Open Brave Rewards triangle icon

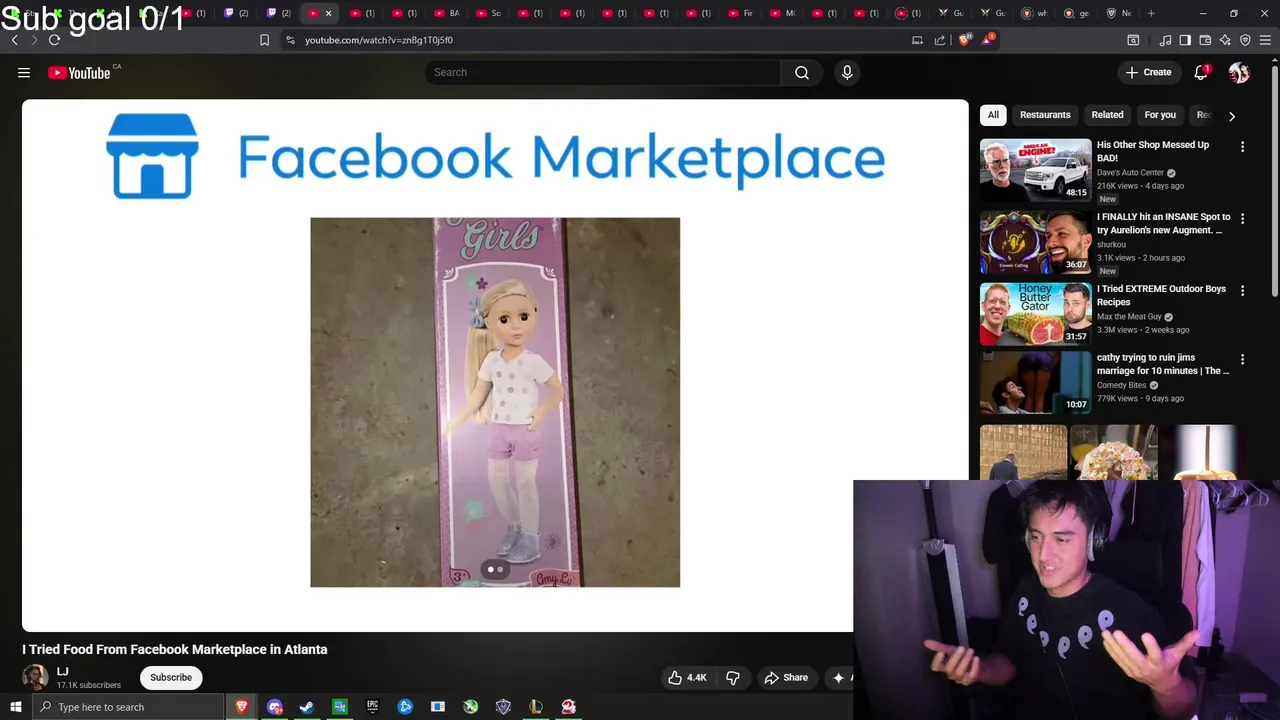(x=988, y=40)
